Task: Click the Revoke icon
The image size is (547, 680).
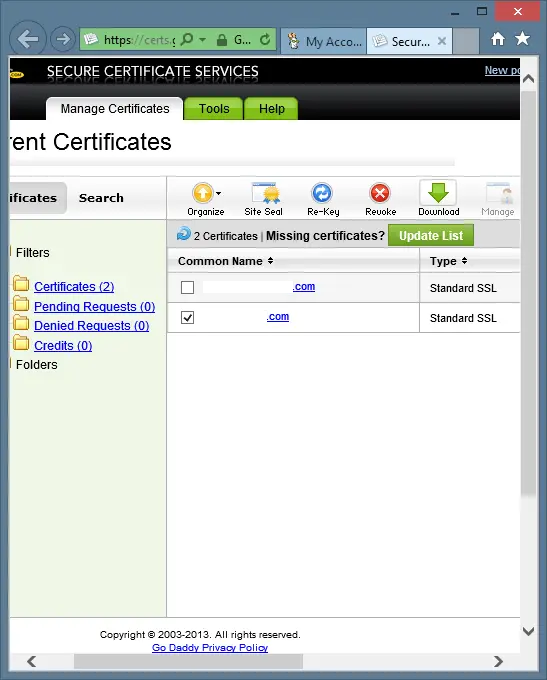Action: (380, 193)
